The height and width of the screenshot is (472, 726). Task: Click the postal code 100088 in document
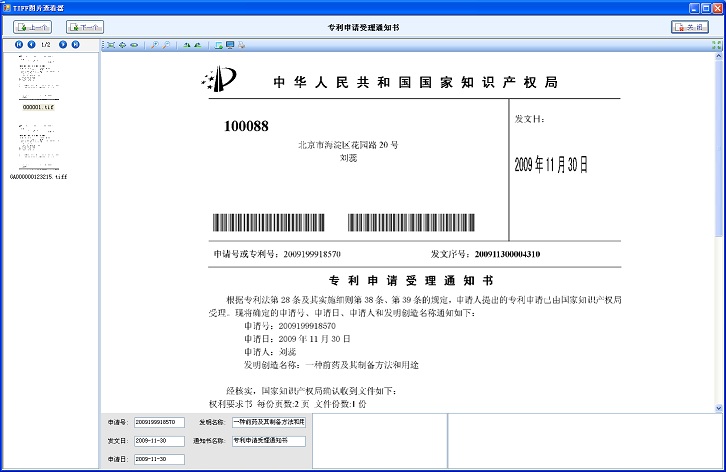pyautogui.click(x=246, y=126)
